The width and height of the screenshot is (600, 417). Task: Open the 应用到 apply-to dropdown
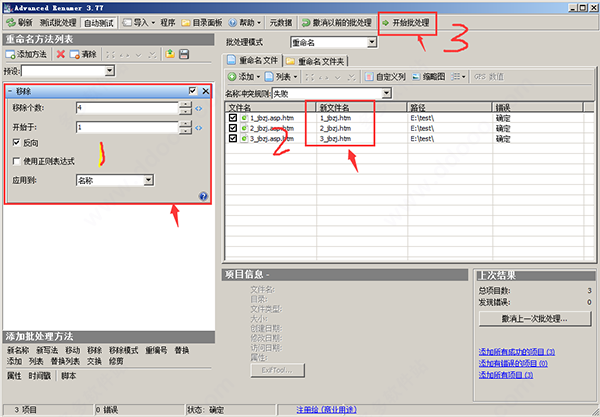148,180
